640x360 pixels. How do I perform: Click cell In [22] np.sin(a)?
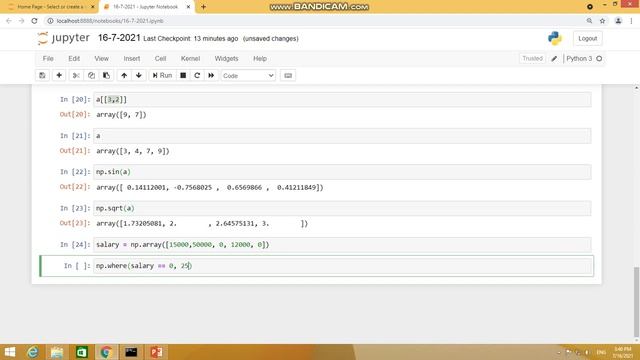click(342, 172)
